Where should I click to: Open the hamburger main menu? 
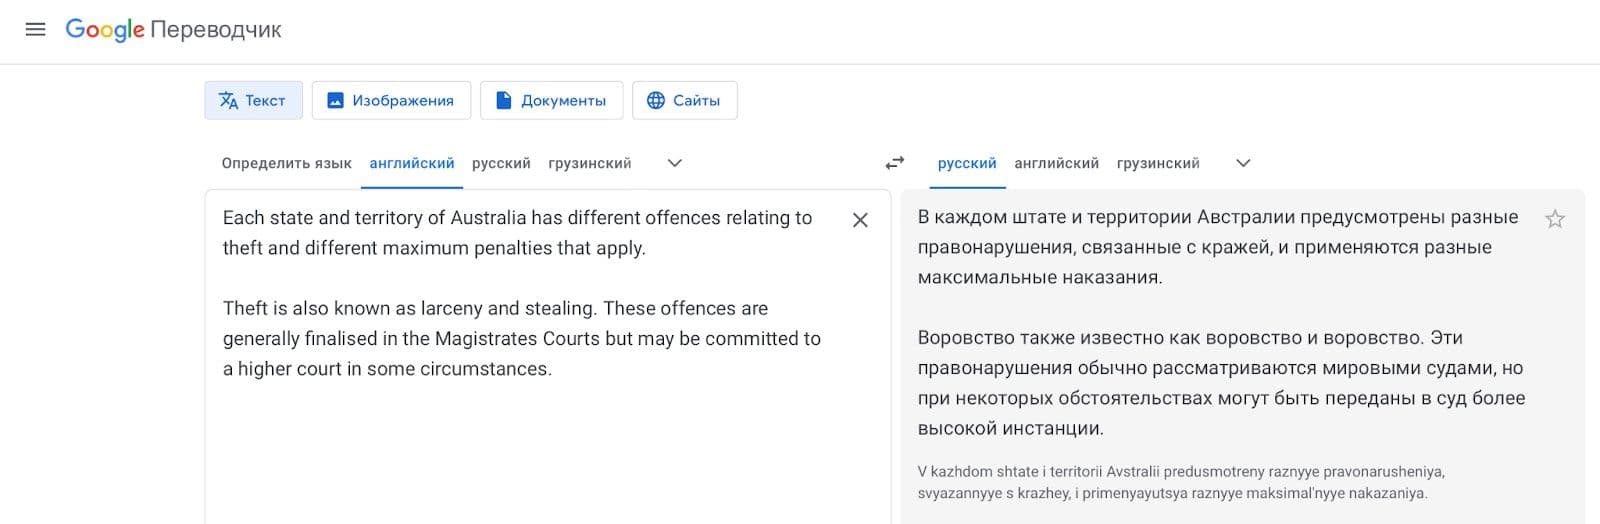[35, 30]
